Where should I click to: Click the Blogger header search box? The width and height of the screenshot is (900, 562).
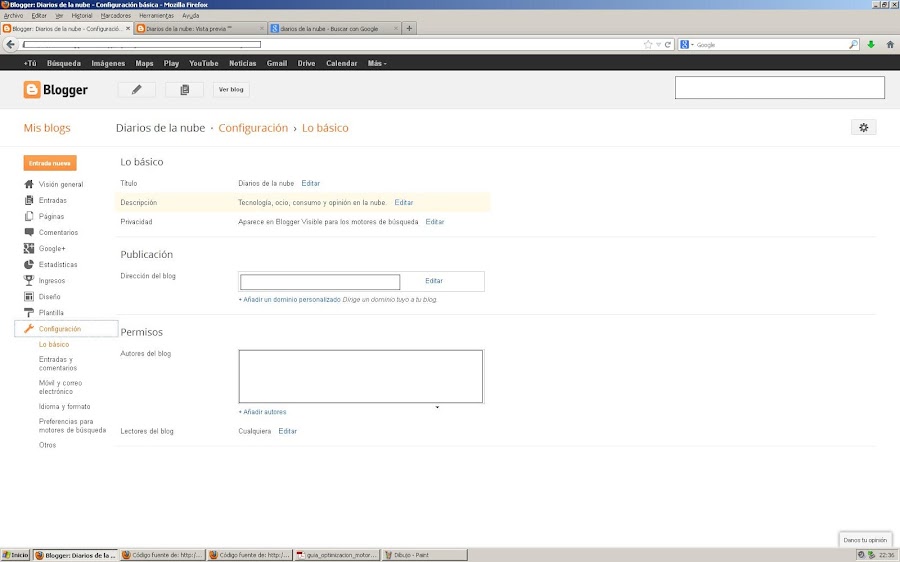(x=779, y=87)
